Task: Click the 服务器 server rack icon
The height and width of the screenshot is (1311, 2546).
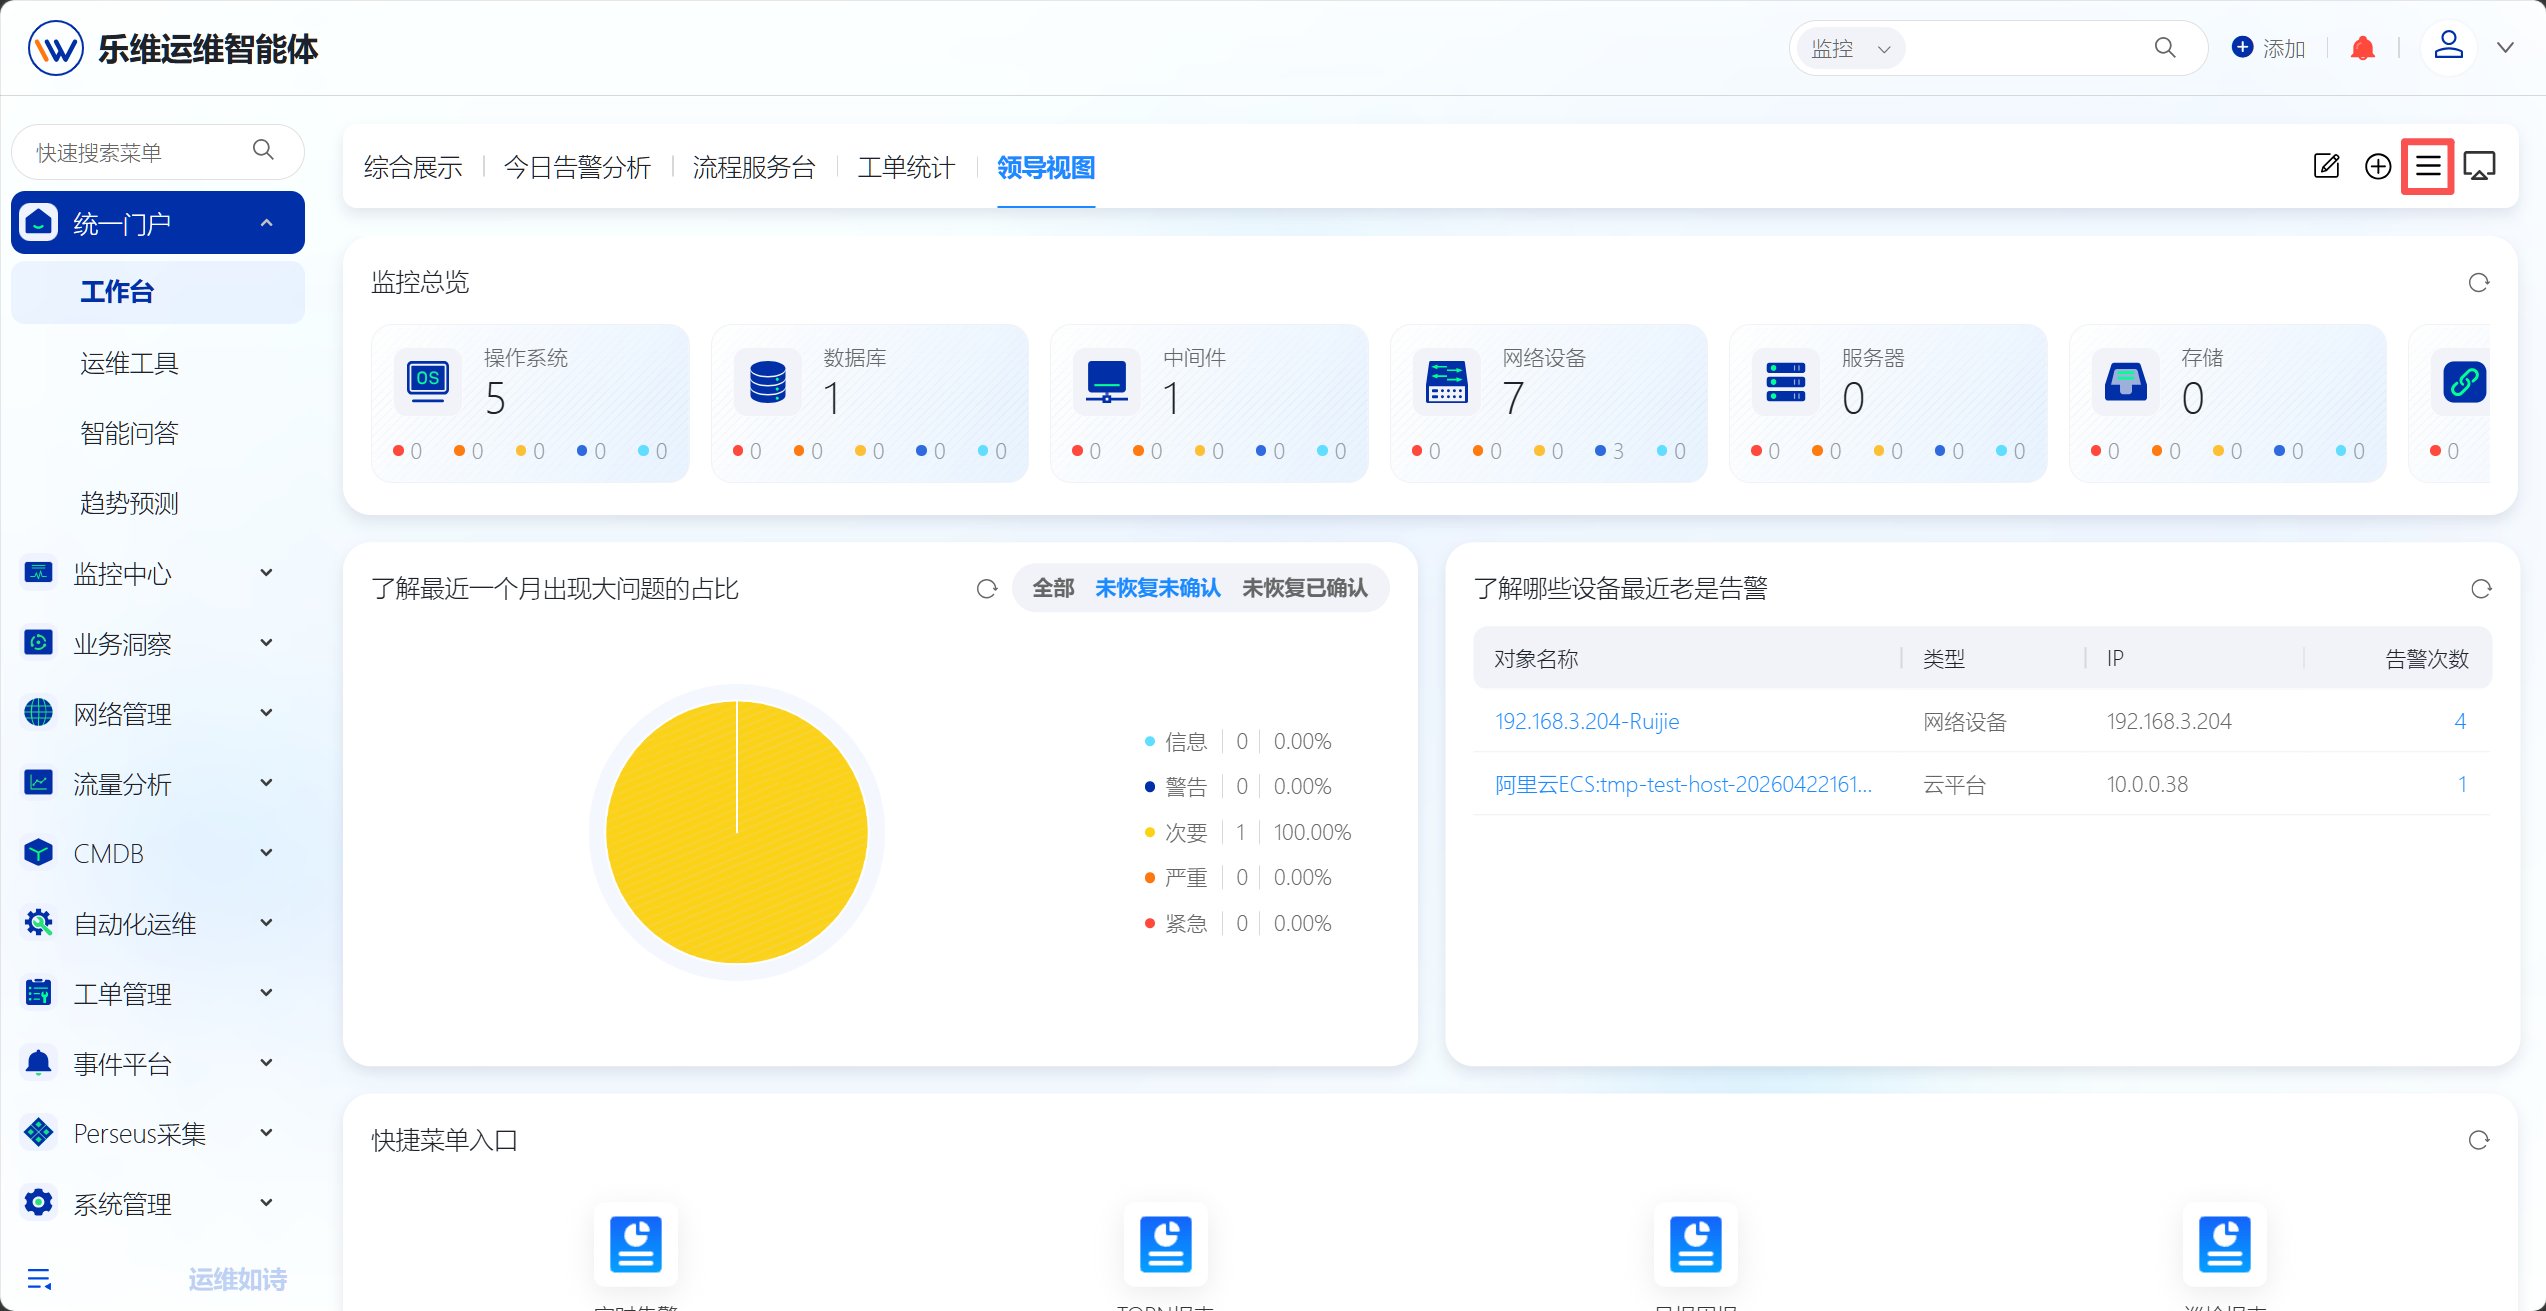Action: tap(1786, 381)
